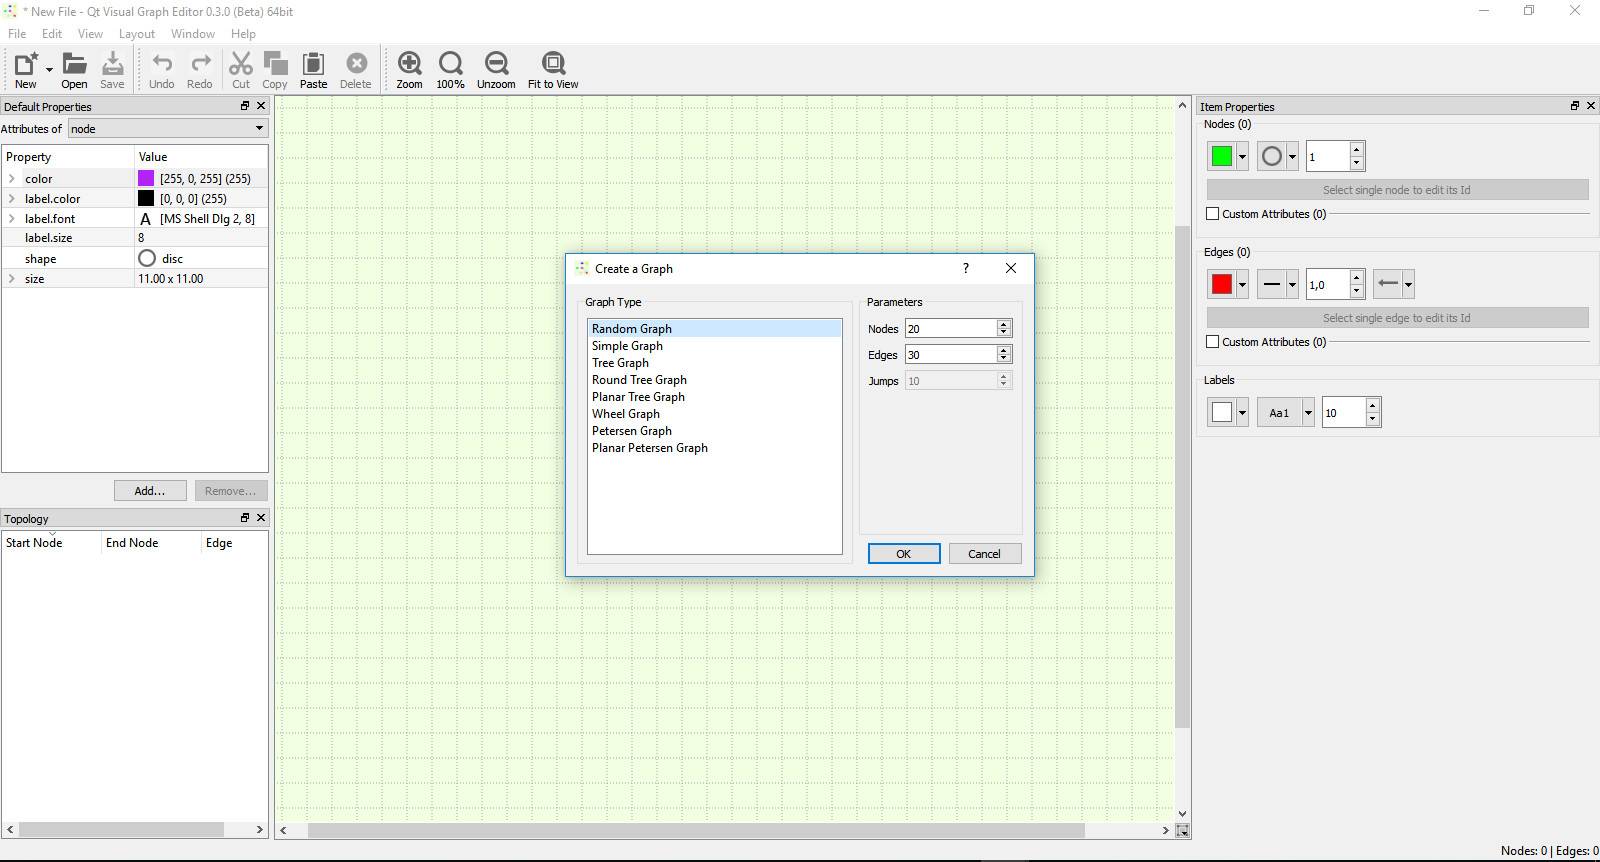
Task: Open the label font Aa1 picker
Action: [1286, 412]
